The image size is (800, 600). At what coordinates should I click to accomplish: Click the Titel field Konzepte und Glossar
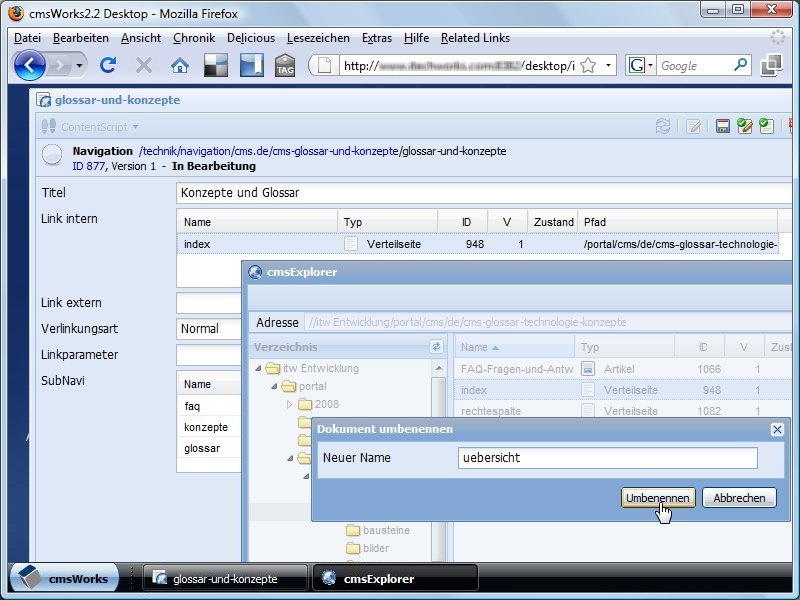pos(484,193)
